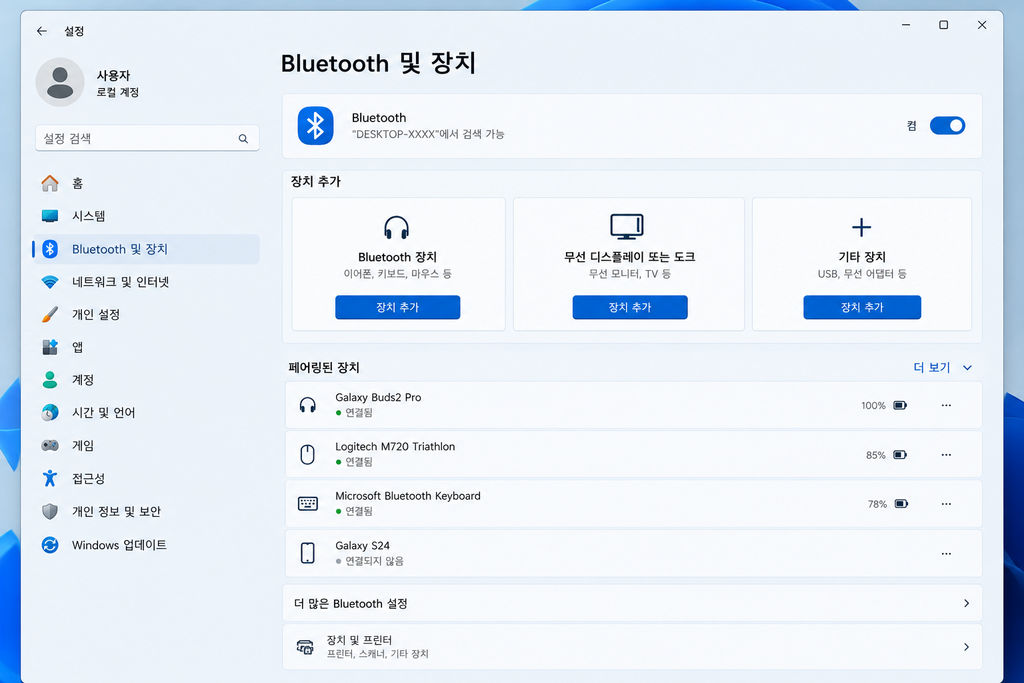
Task: Click the headphones icon in Bluetooth 장치 card
Action: pyautogui.click(x=396, y=228)
